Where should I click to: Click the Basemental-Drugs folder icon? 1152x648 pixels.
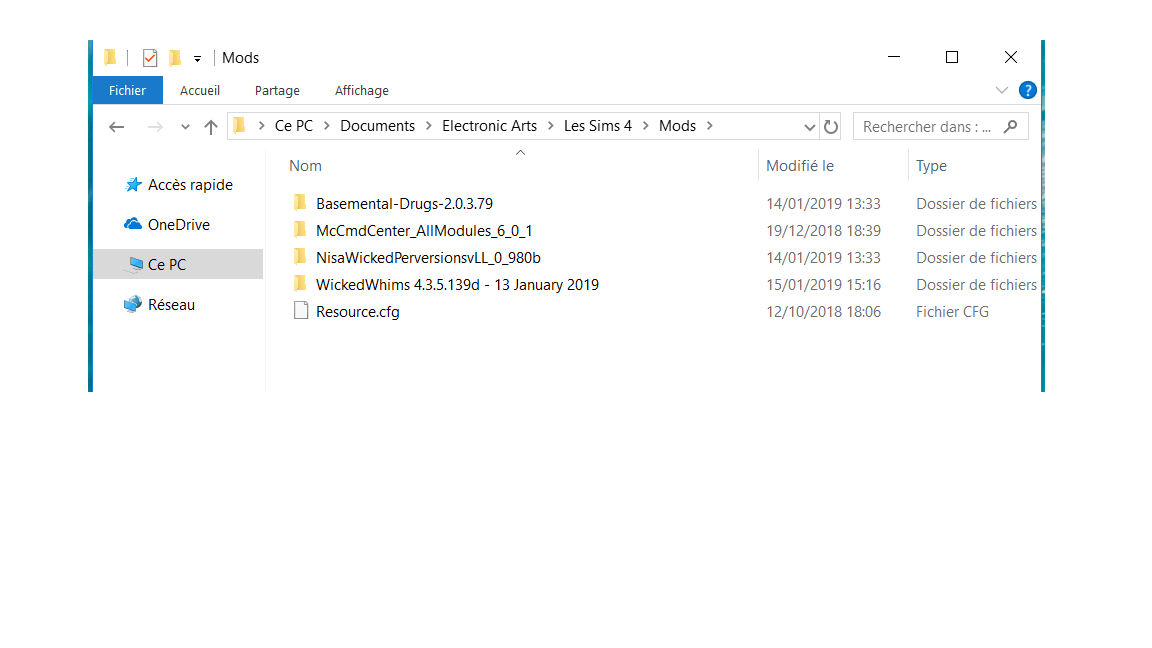[300, 202]
